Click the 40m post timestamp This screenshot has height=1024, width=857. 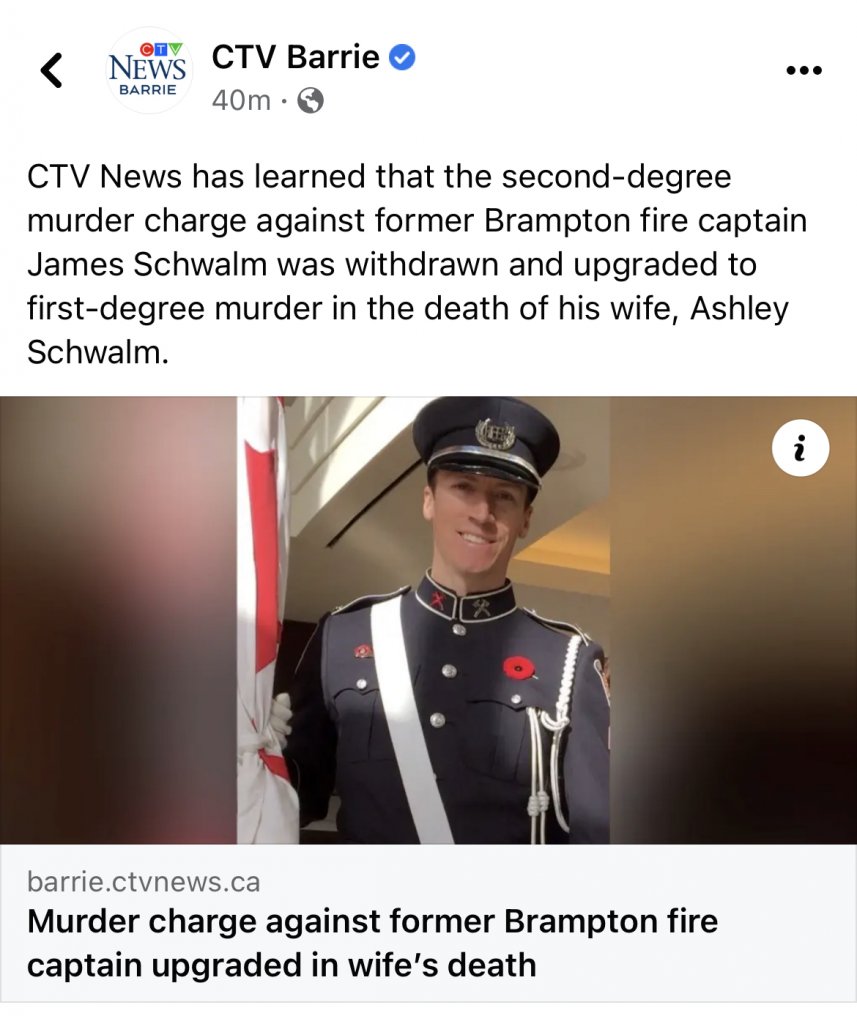click(241, 101)
